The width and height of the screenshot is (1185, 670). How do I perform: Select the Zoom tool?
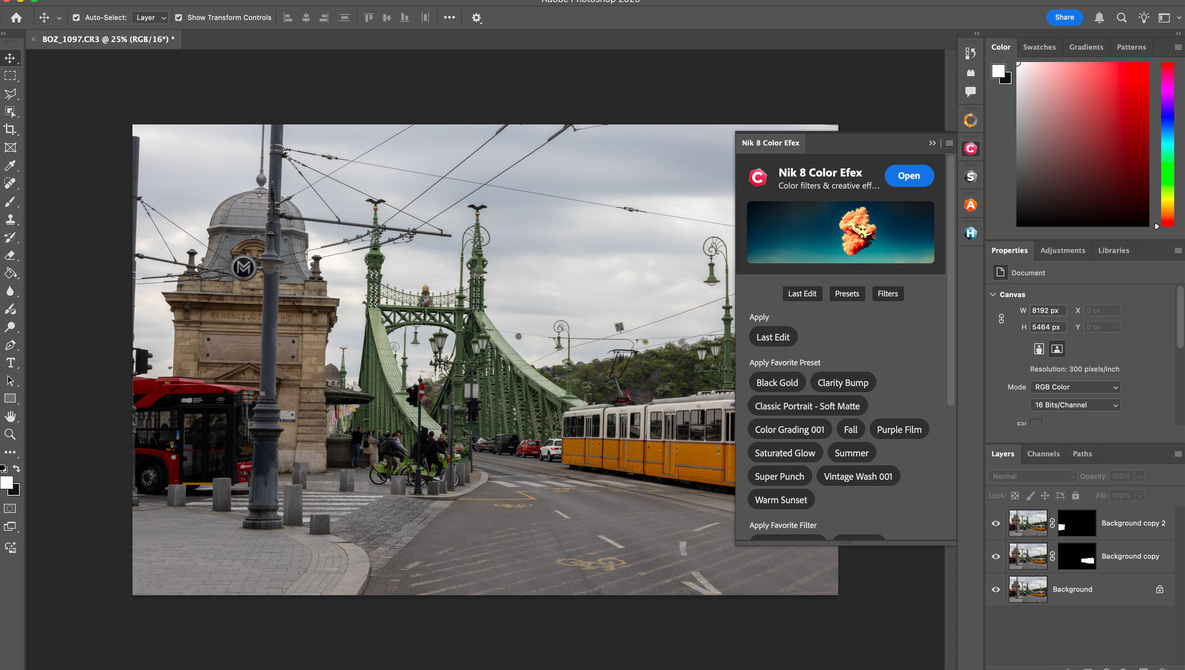click(x=11, y=434)
